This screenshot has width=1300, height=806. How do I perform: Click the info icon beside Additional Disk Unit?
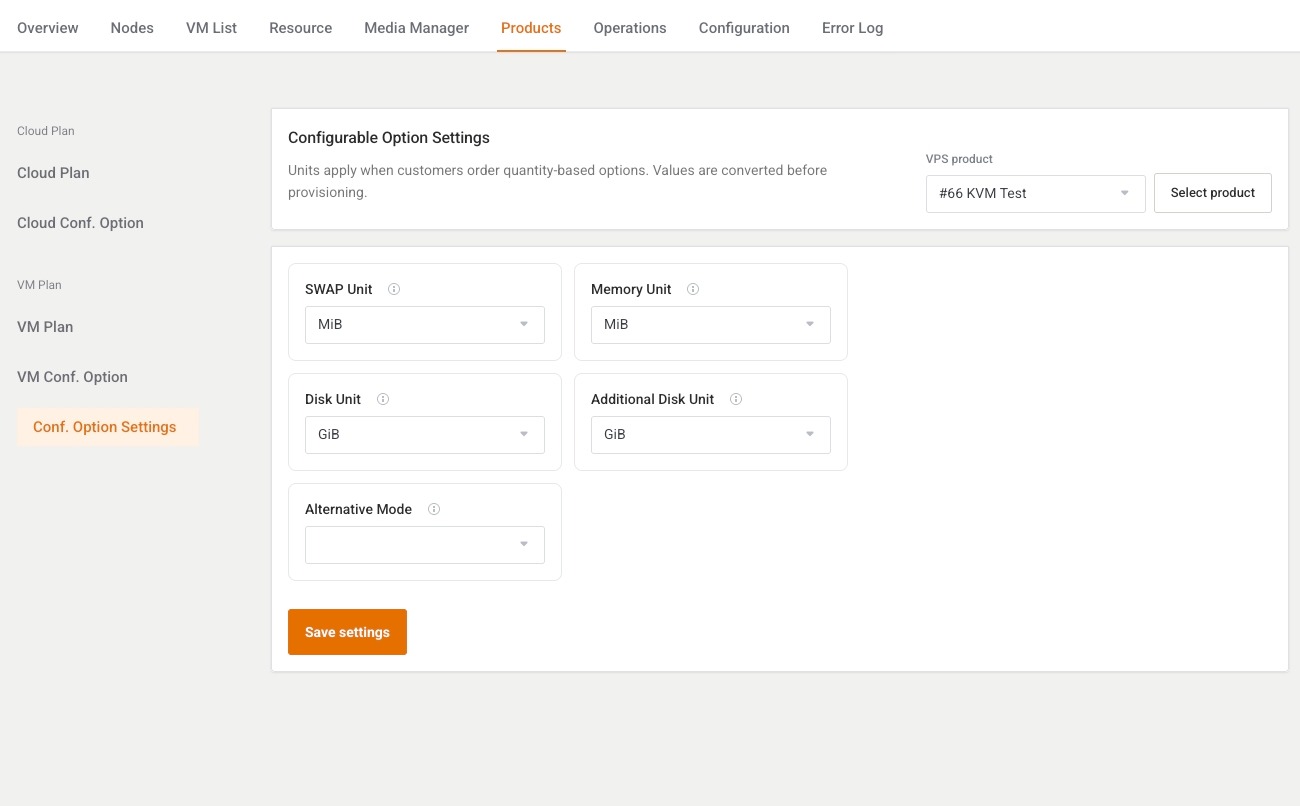(x=736, y=399)
